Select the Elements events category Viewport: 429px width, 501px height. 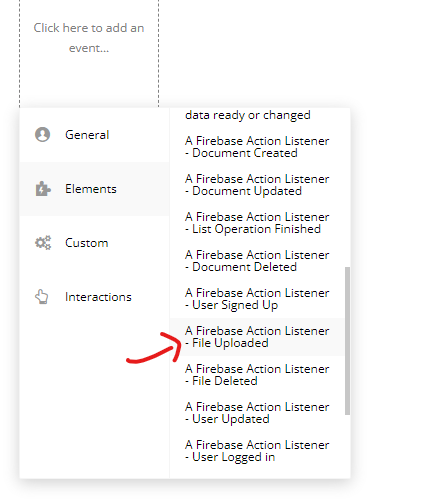[95, 189]
